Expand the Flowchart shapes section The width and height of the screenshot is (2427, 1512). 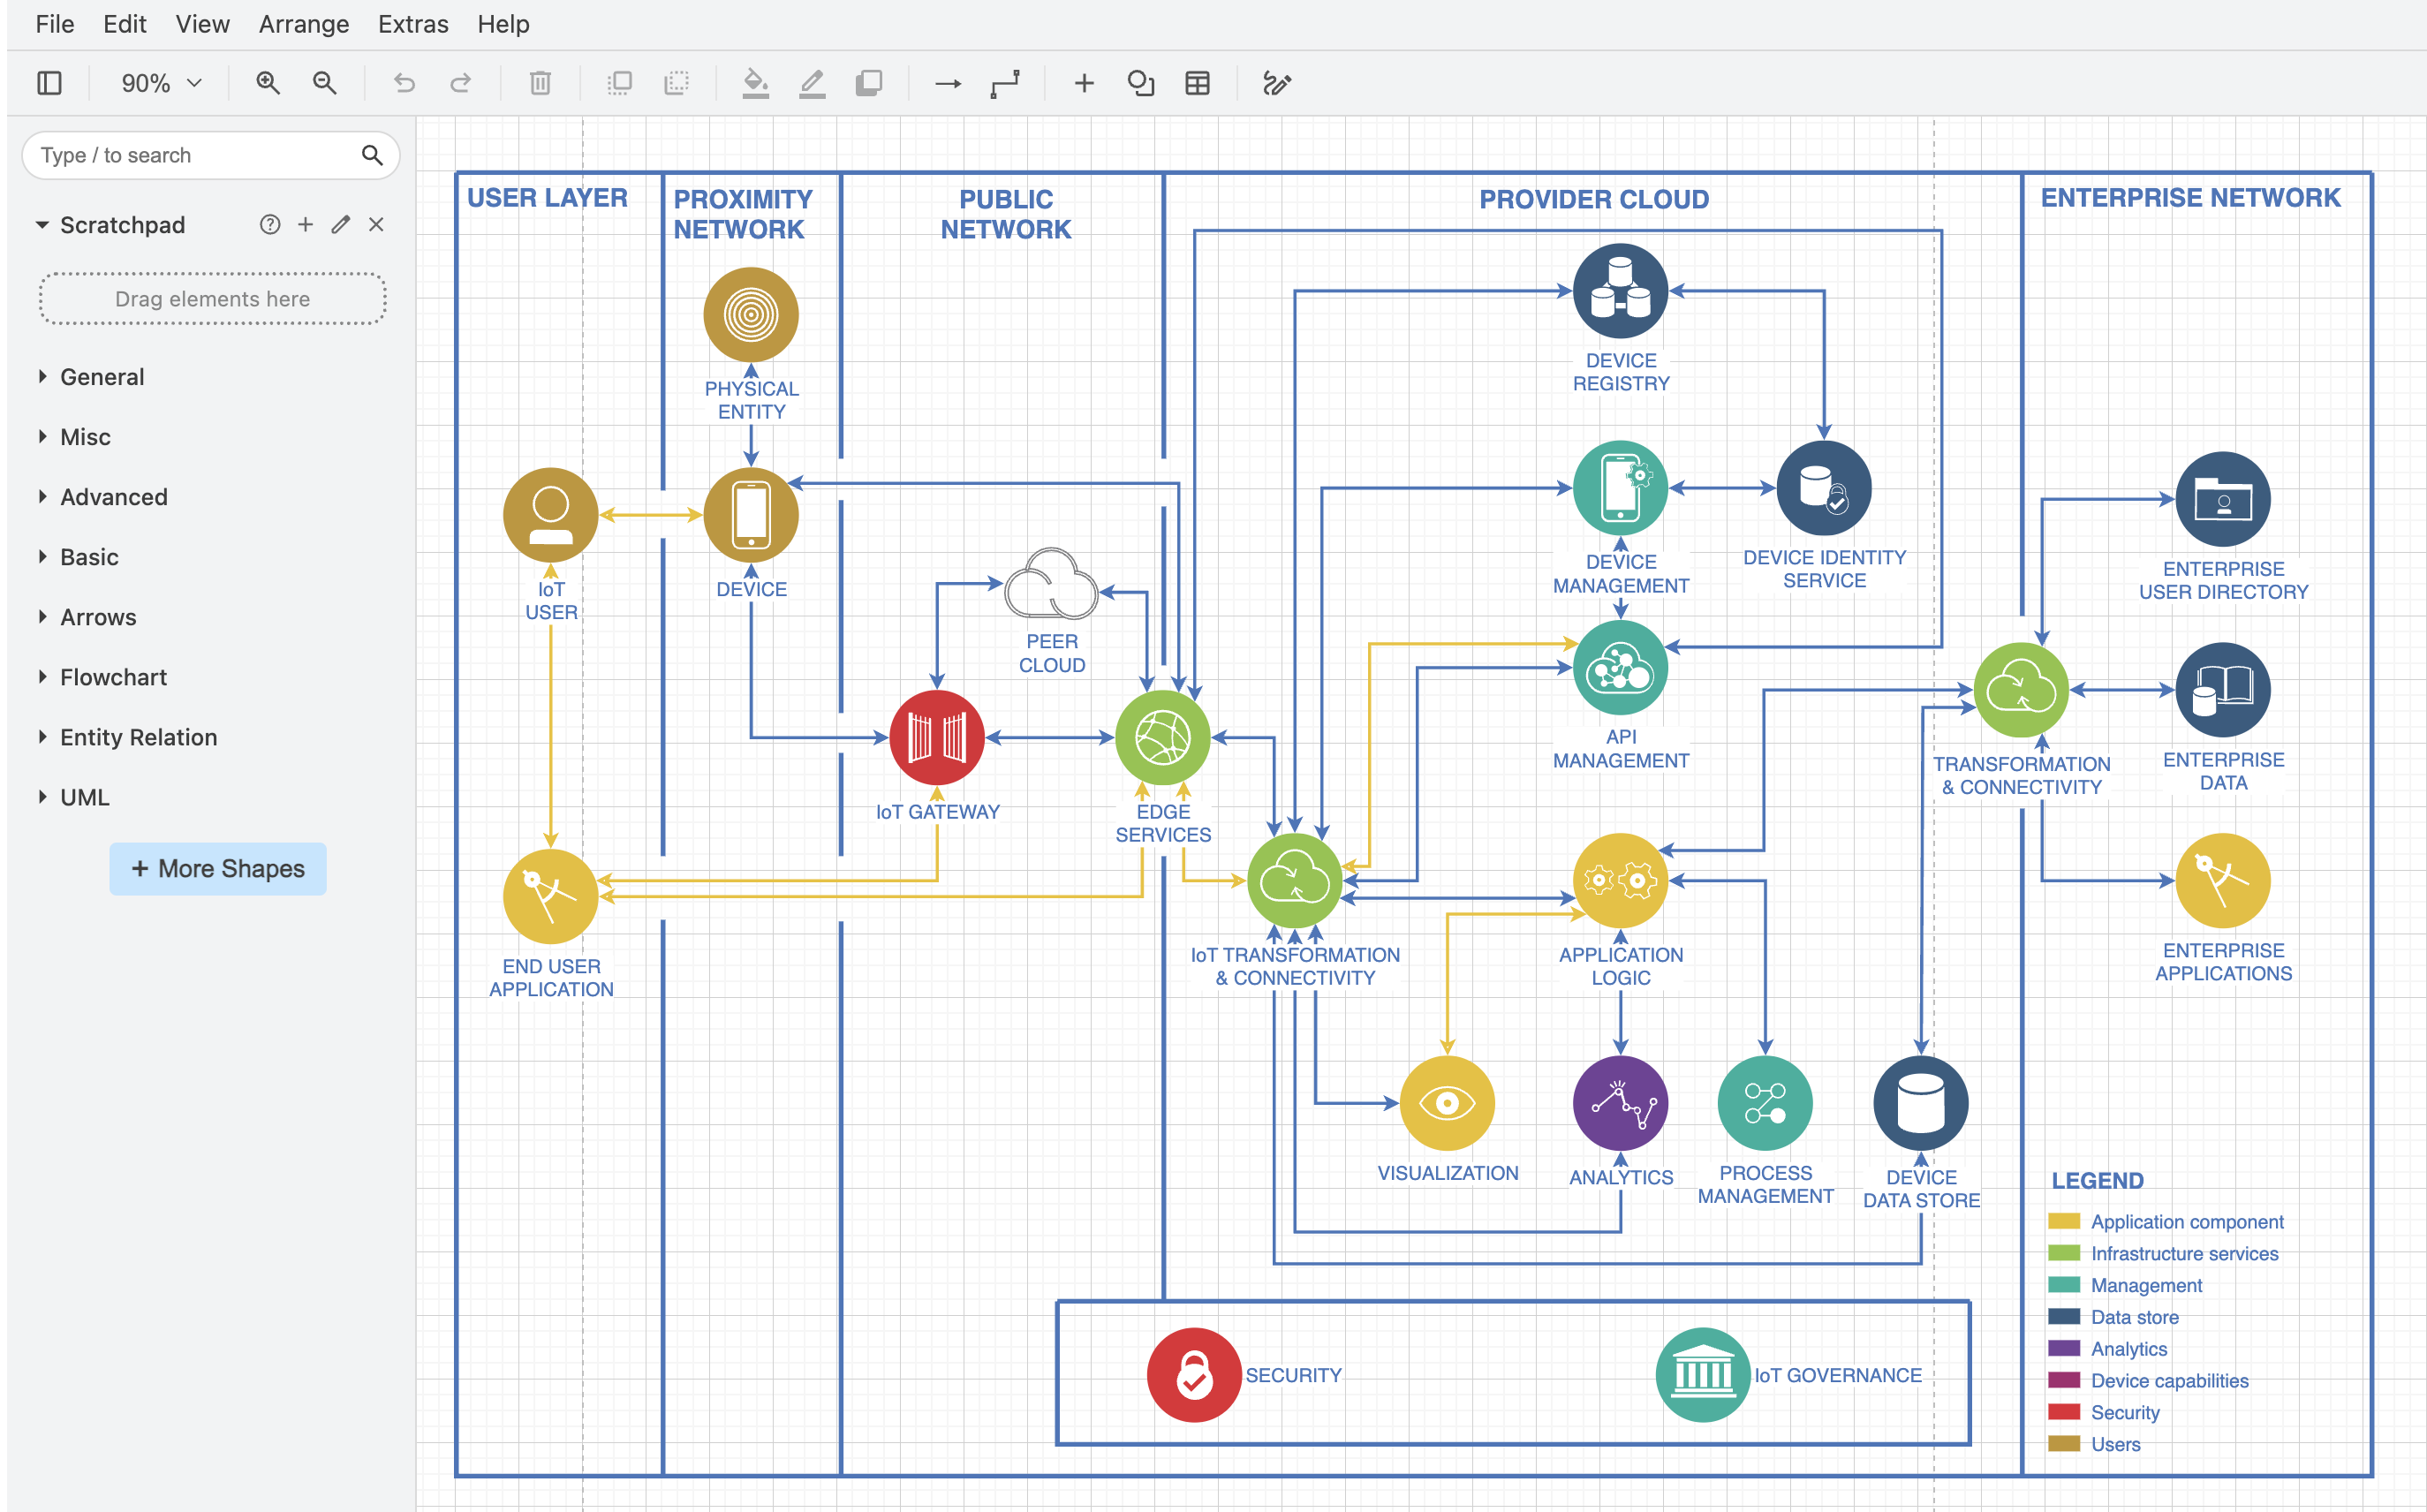point(113,677)
